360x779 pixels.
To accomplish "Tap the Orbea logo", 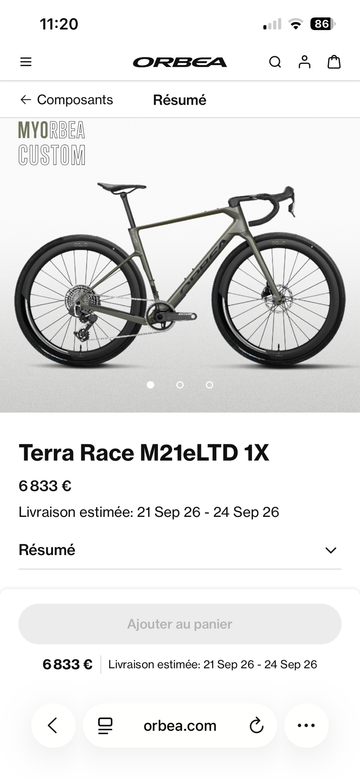I will (180, 62).
